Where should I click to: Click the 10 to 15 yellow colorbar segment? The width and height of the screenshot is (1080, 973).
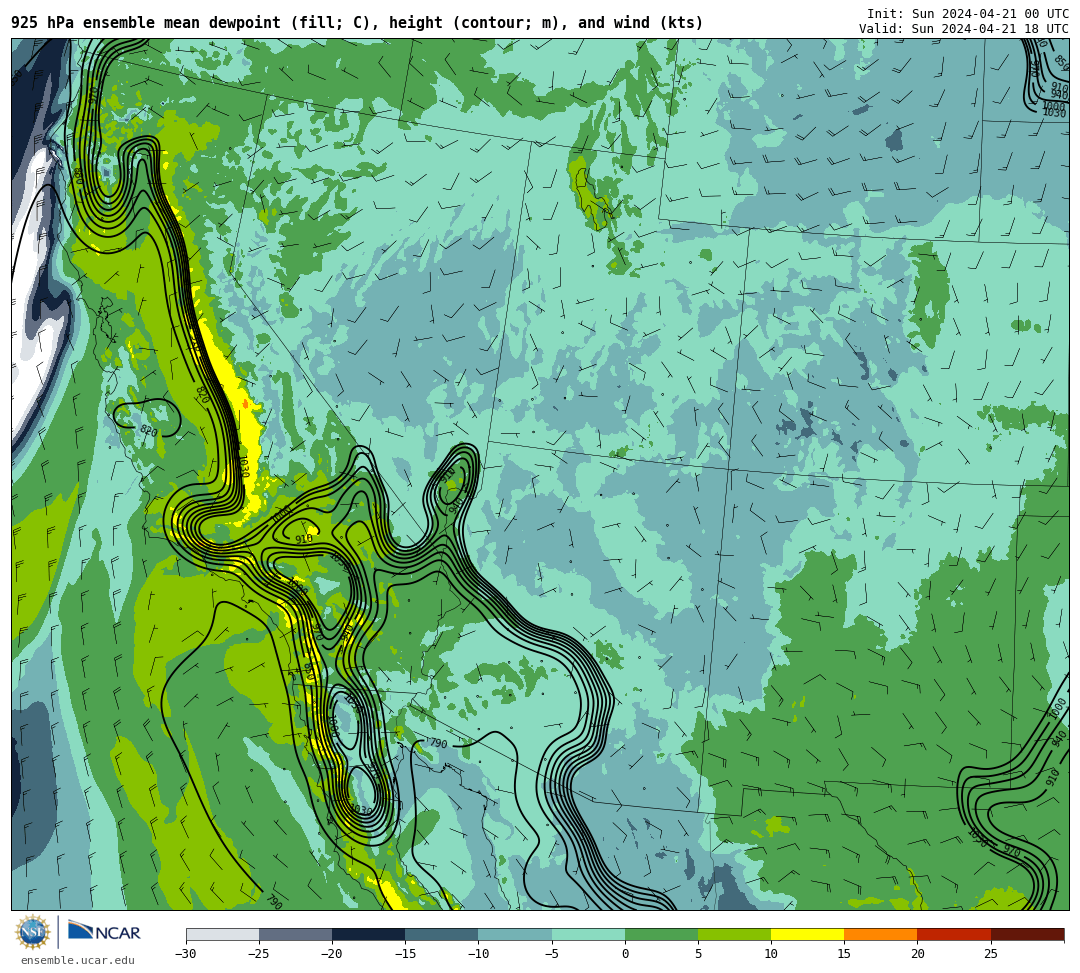click(808, 934)
